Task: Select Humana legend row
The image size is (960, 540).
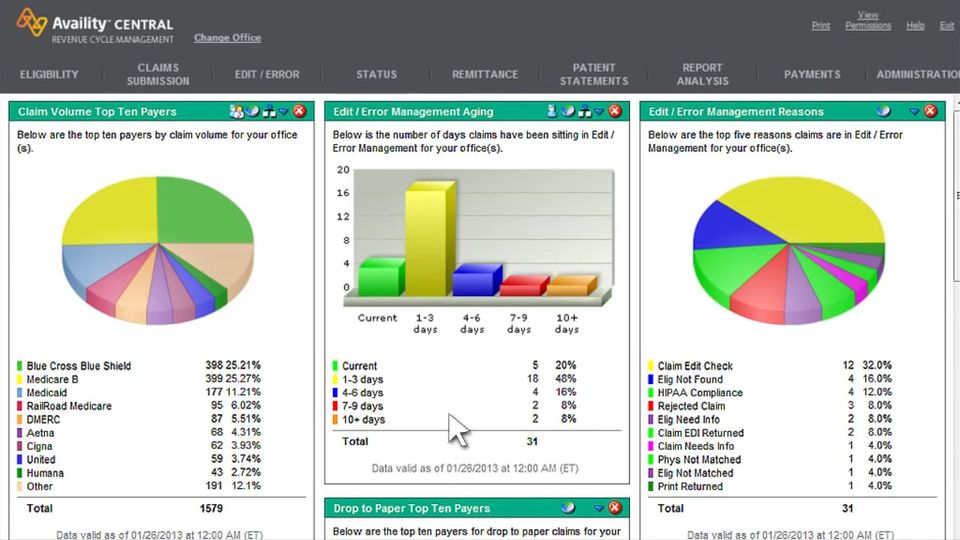Action: [x=139, y=473]
